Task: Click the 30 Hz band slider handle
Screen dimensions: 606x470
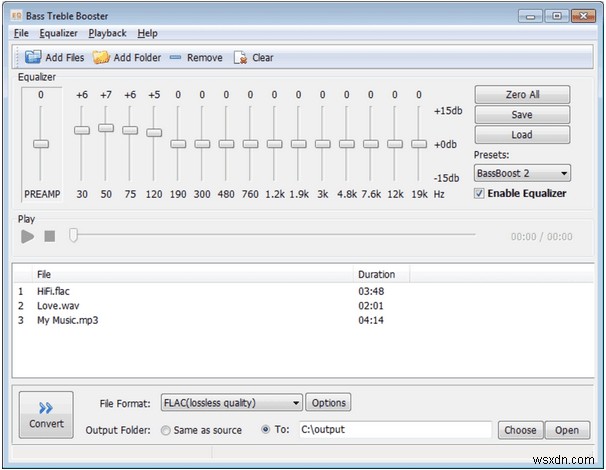Action: [82, 130]
